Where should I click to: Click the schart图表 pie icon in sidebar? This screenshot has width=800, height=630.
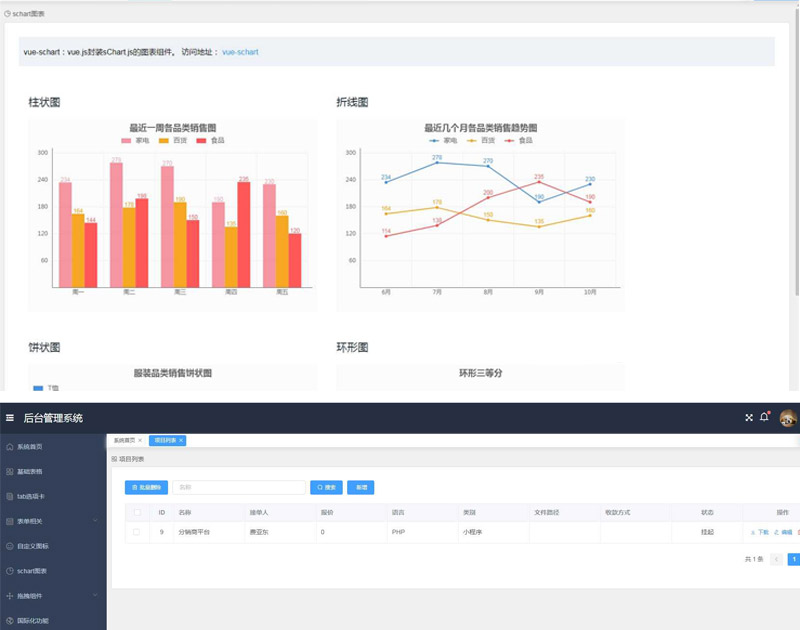10,571
